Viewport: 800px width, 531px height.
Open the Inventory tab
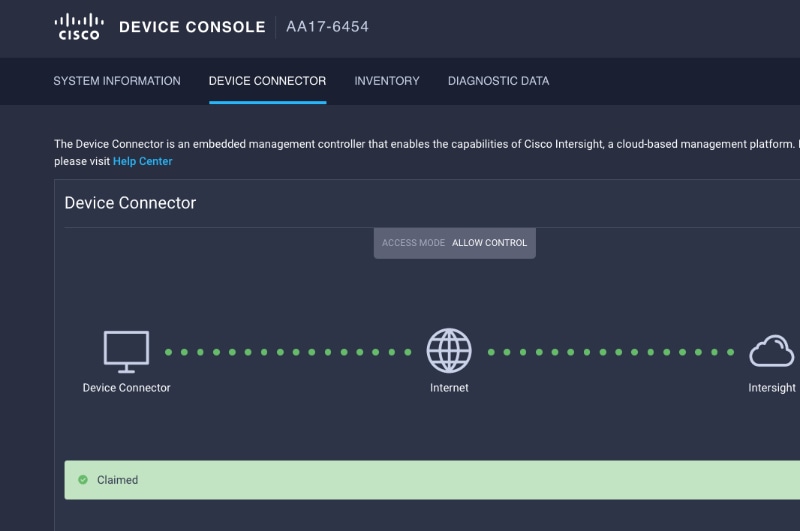[x=387, y=81]
